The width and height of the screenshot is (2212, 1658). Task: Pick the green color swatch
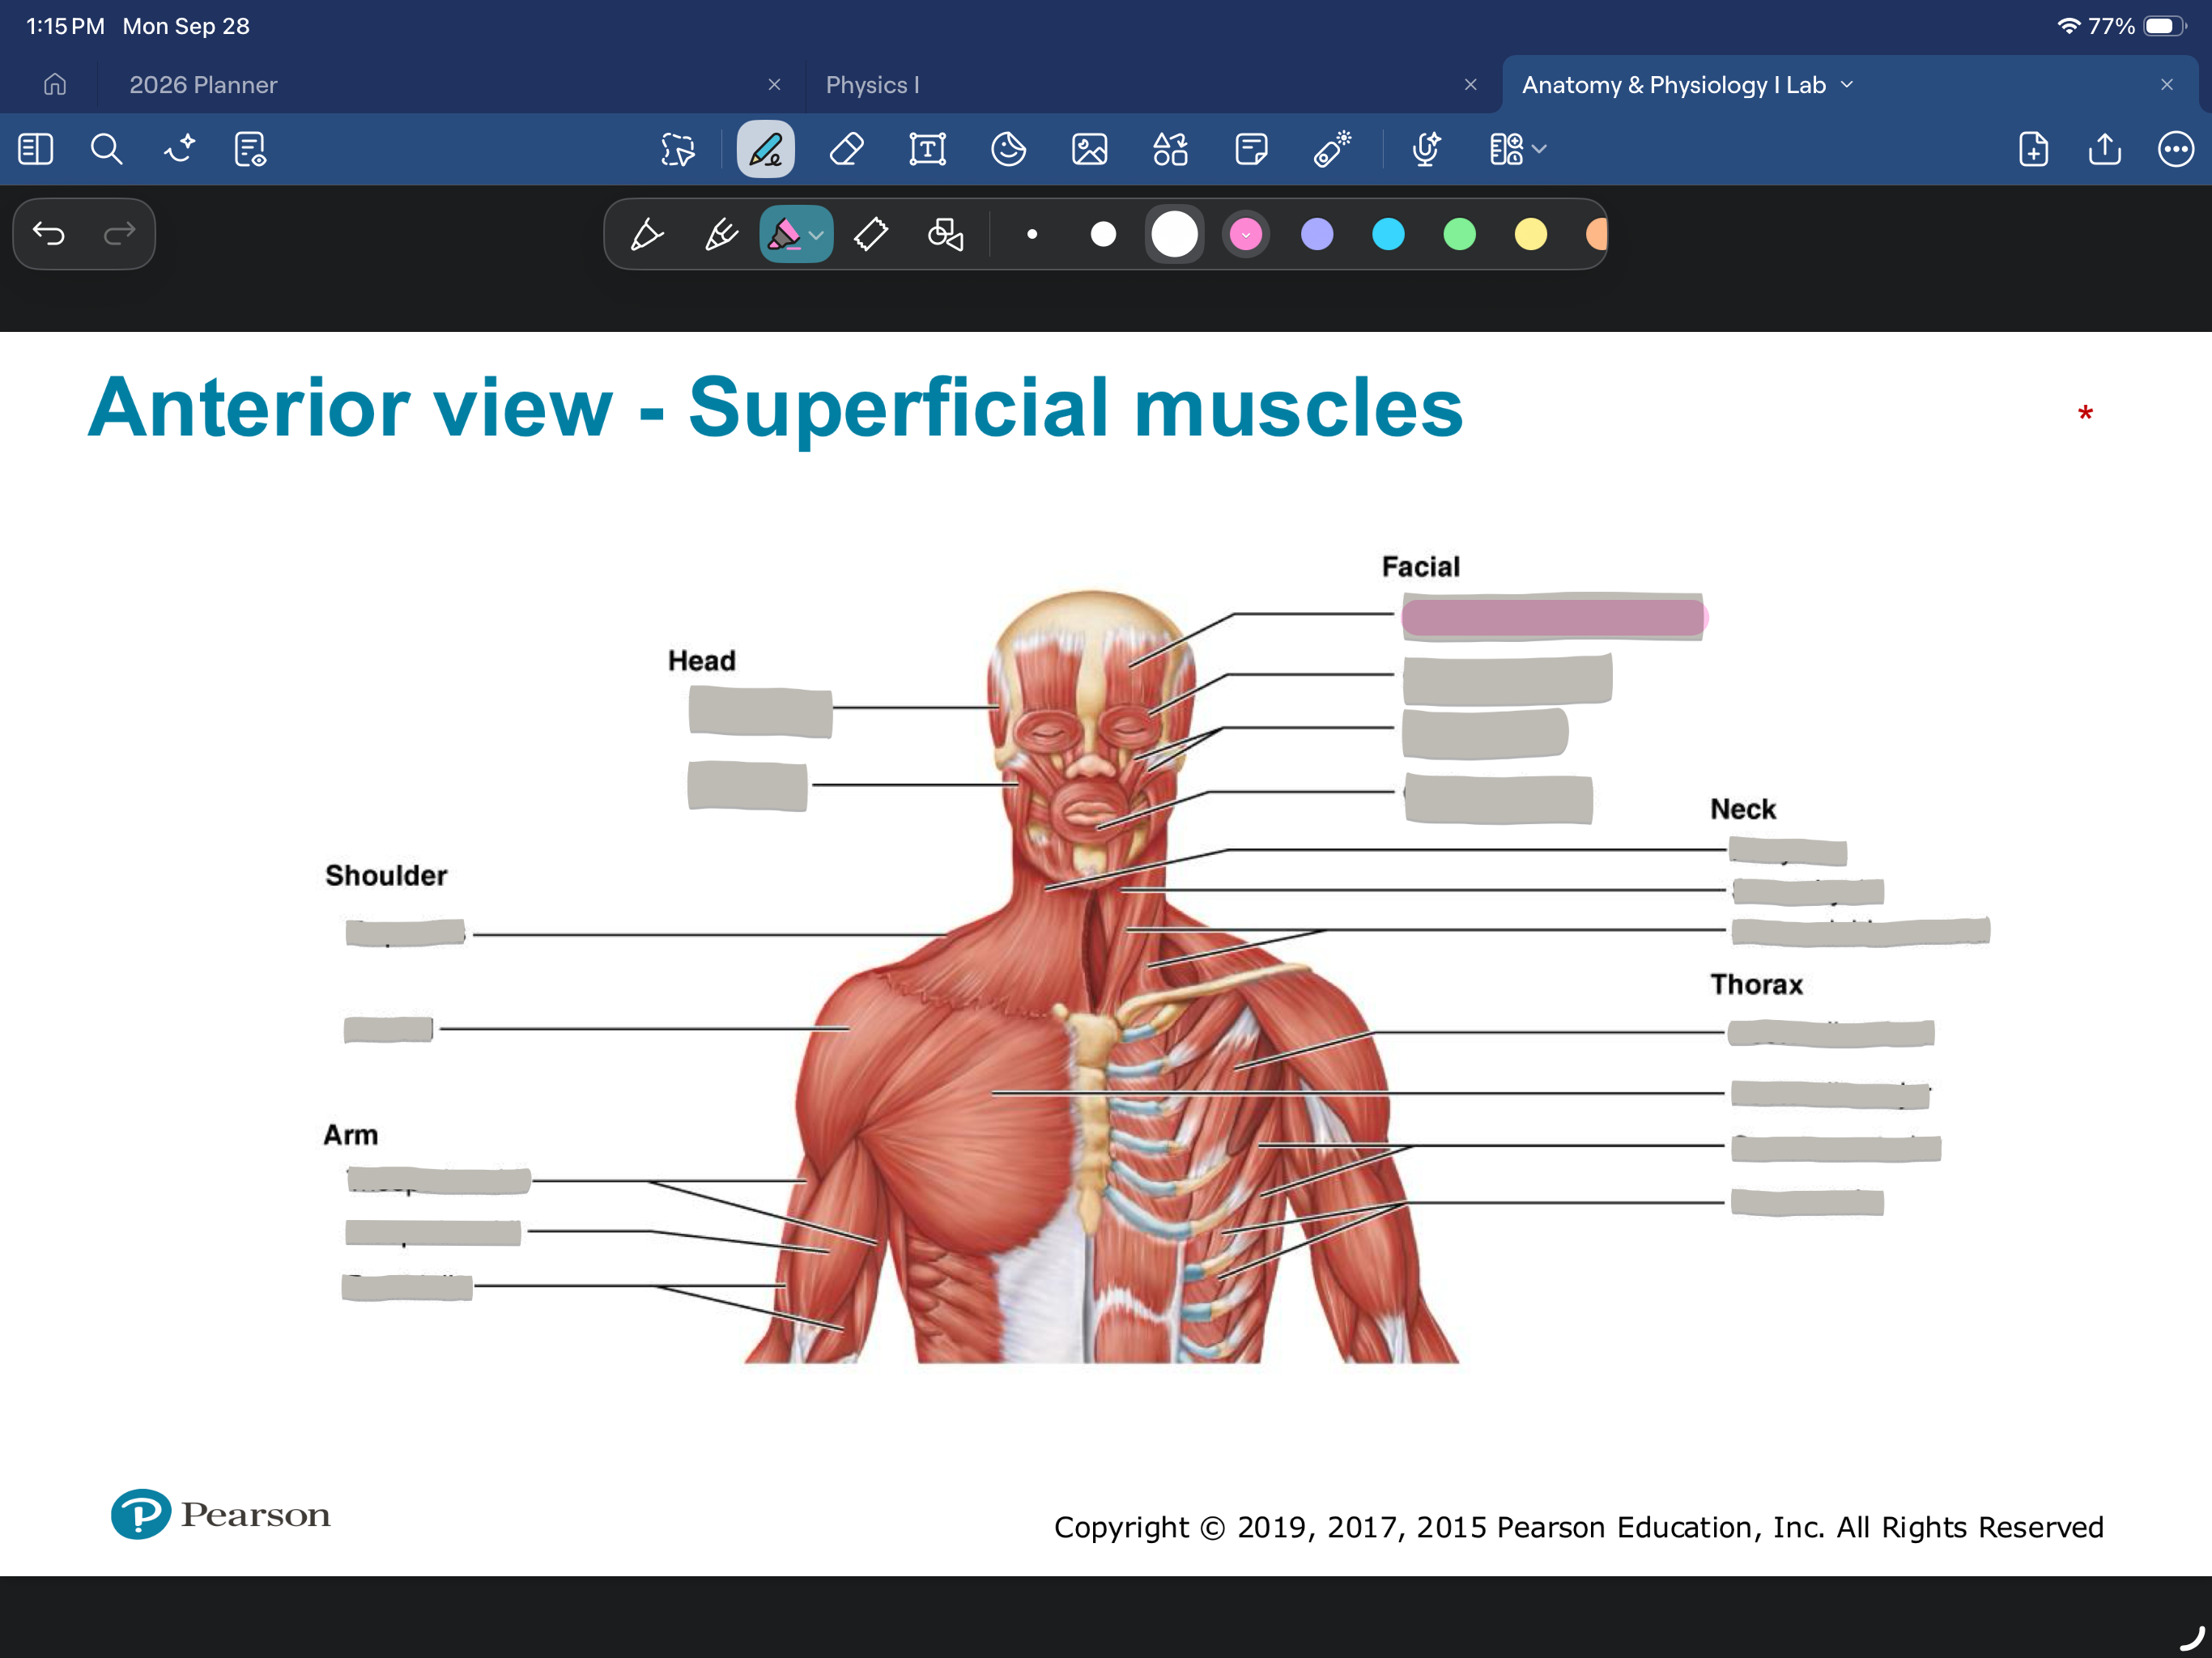1459,235
